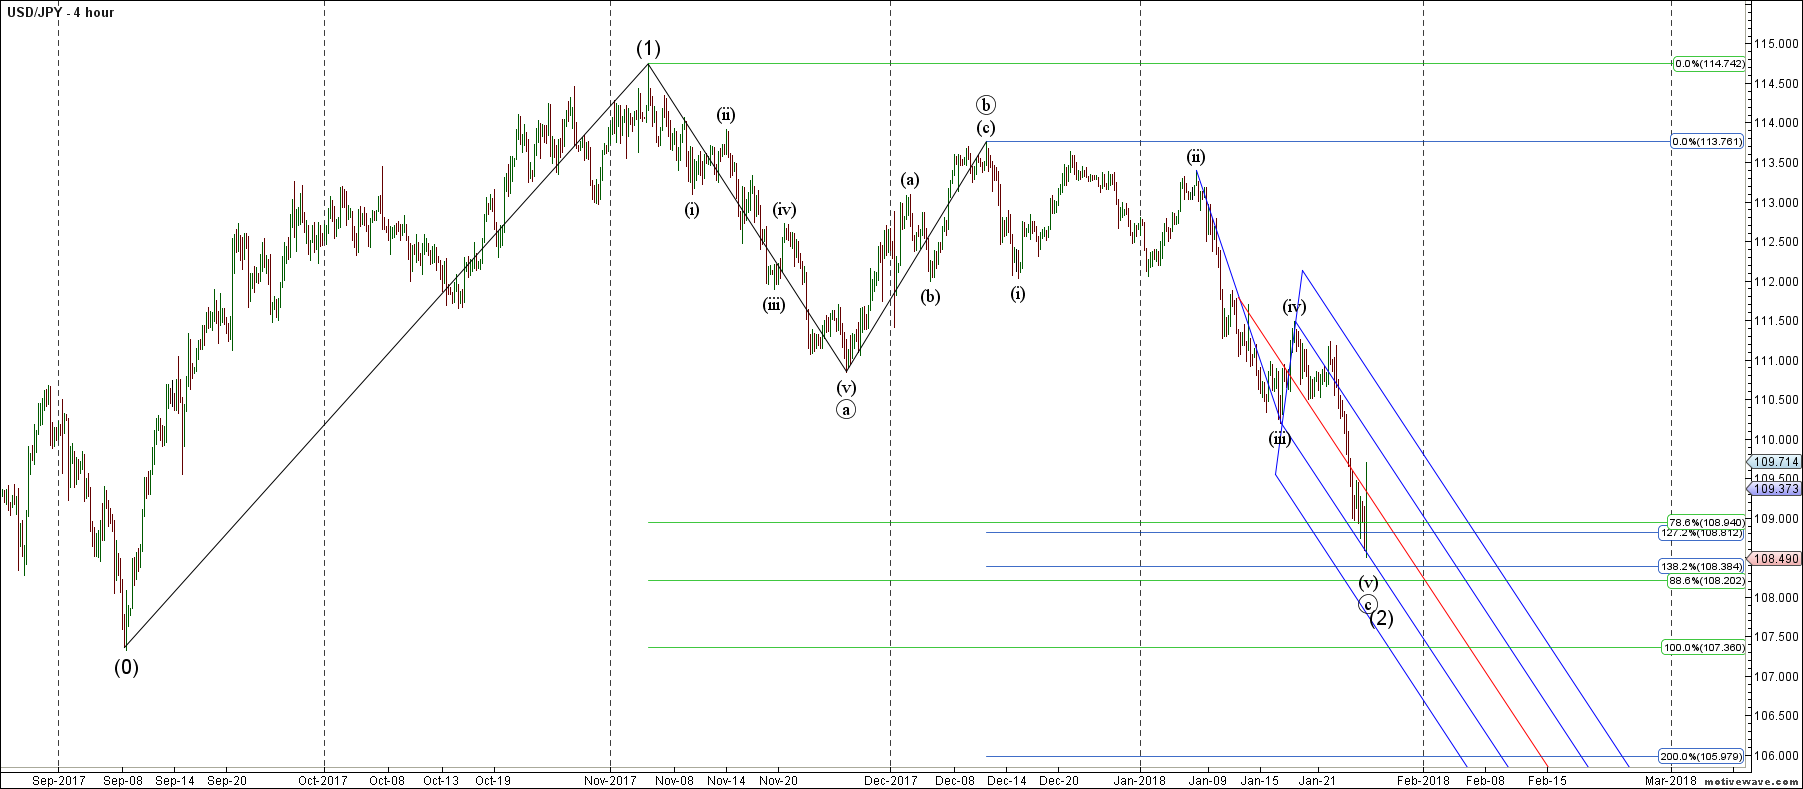Select the wave label (1) at the peak
This screenshot has height=789, width=1803.
(x=649, y=48)
